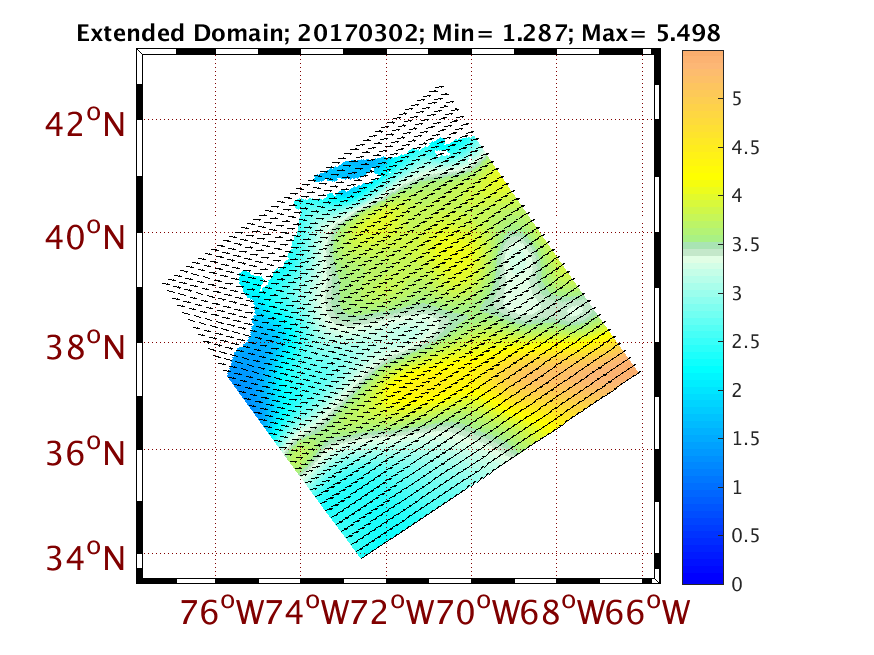
Task: Click the 34°N latitude label
Action: click(x=85, y=556)
